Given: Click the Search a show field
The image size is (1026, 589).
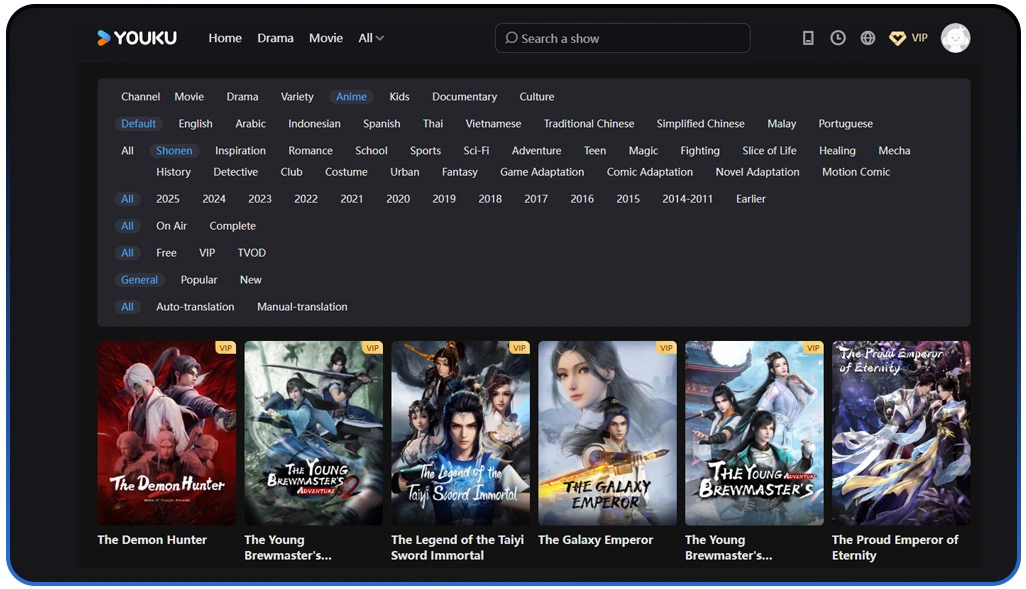Looking at the screenshot, I should point(622,38).
